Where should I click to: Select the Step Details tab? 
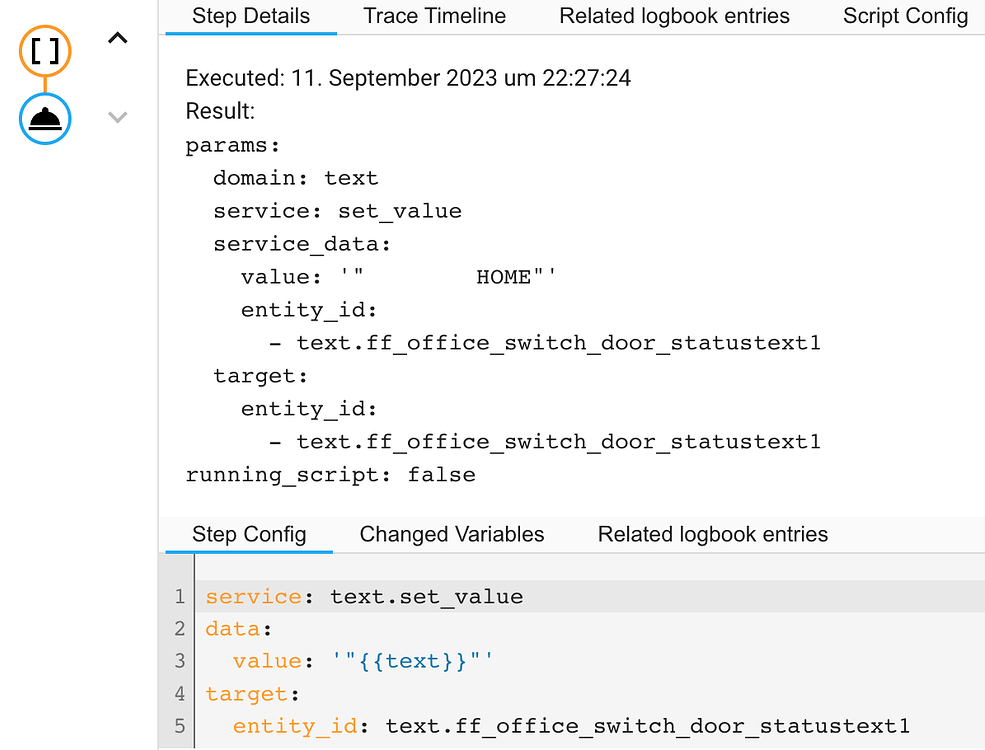[249, 16]
